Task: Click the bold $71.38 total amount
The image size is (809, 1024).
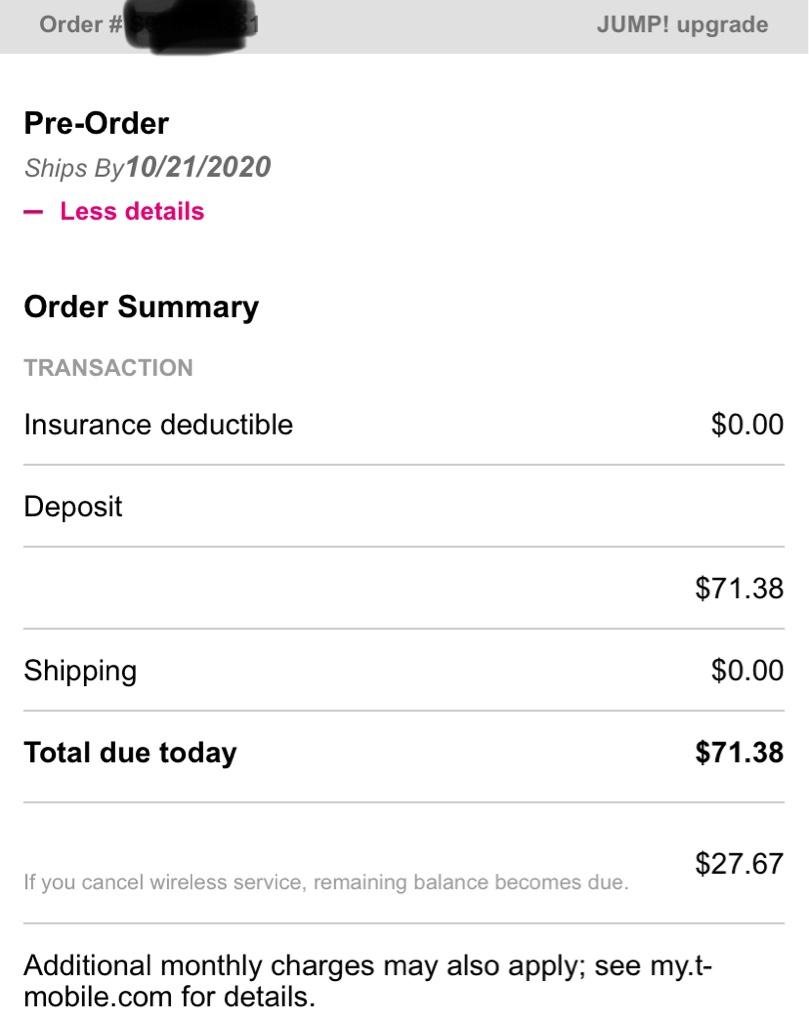Action: [739, 752]
